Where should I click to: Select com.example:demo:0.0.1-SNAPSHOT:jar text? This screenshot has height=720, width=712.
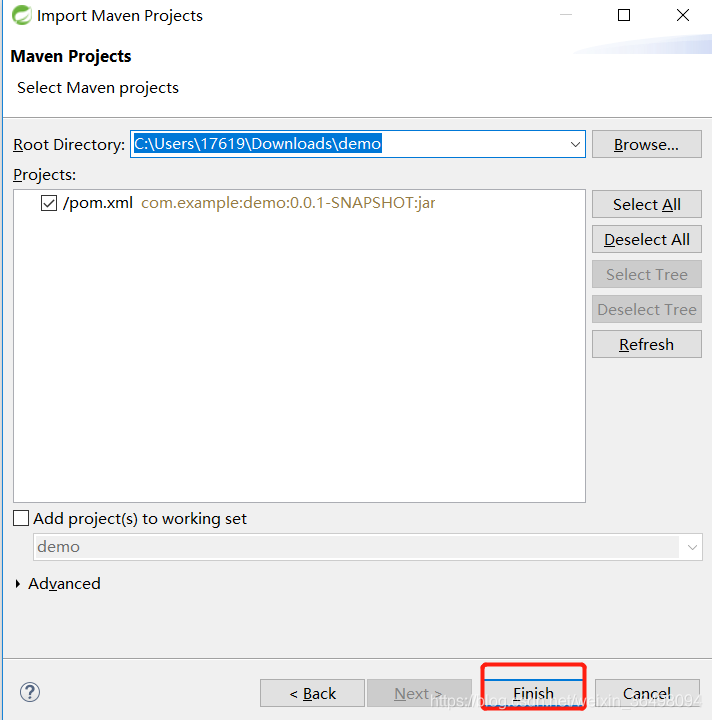[x=288, y=202]
